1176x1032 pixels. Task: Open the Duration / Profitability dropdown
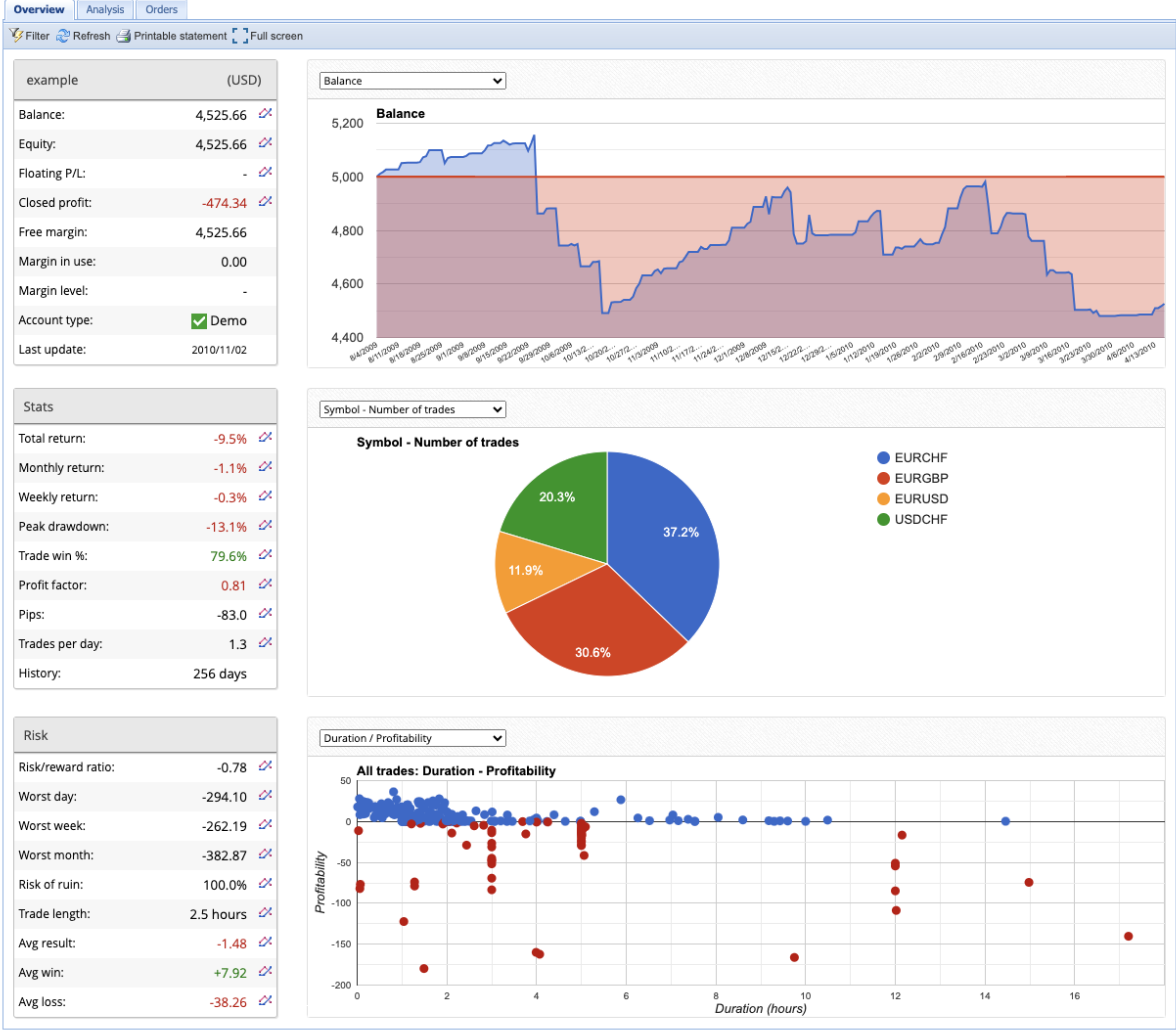pos(412,738)
